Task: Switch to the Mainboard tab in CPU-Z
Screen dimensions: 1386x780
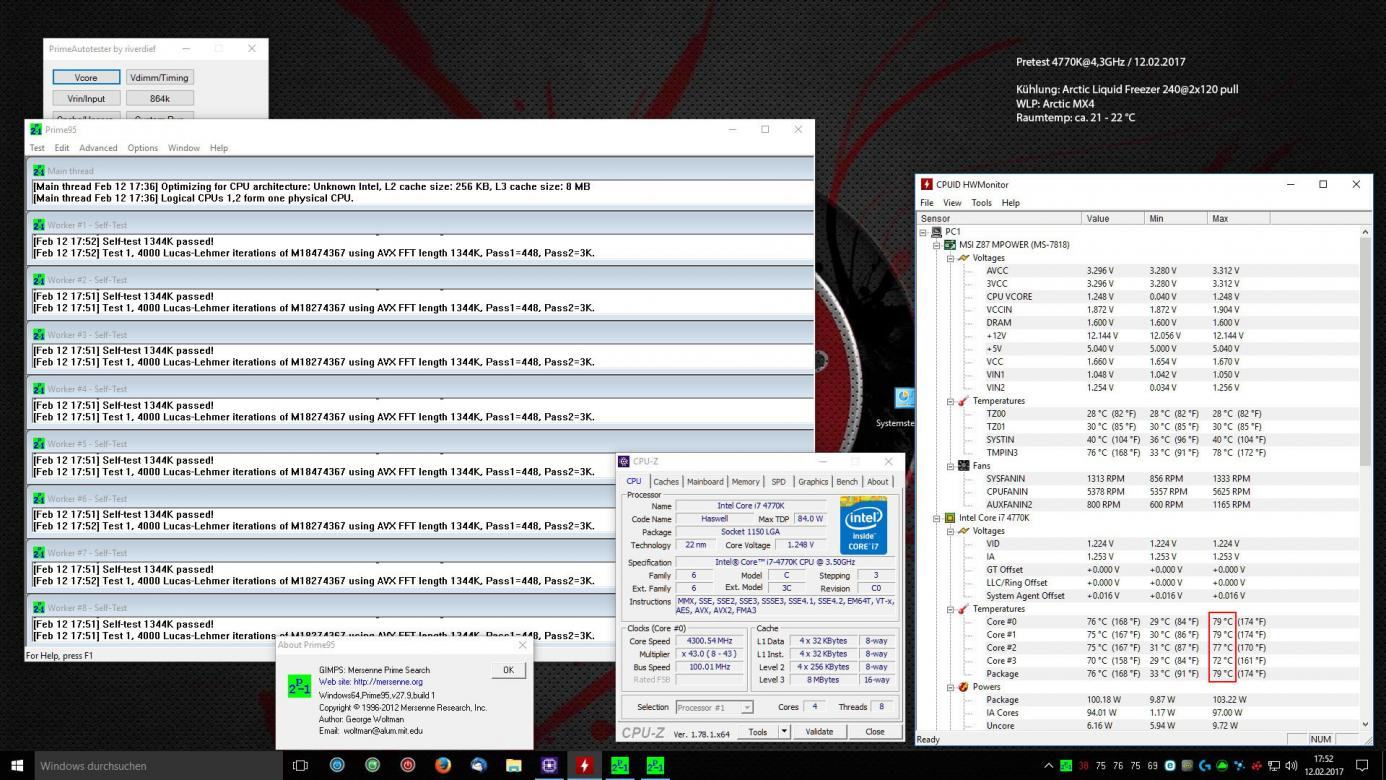Action: [705, 482]
